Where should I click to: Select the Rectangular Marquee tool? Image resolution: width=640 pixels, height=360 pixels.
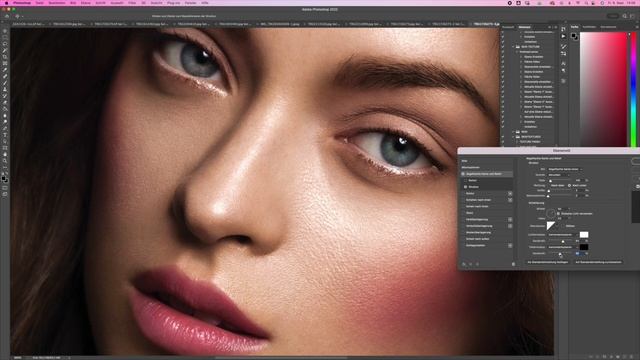(5, 38)
